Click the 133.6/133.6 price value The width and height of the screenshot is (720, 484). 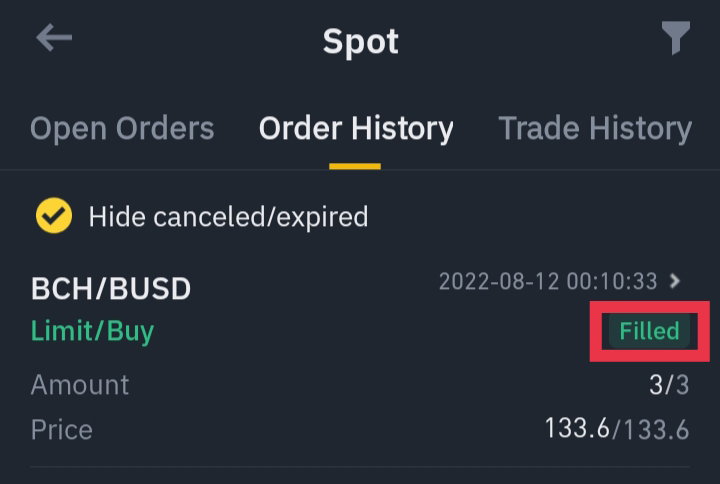(x=617, y=429)
